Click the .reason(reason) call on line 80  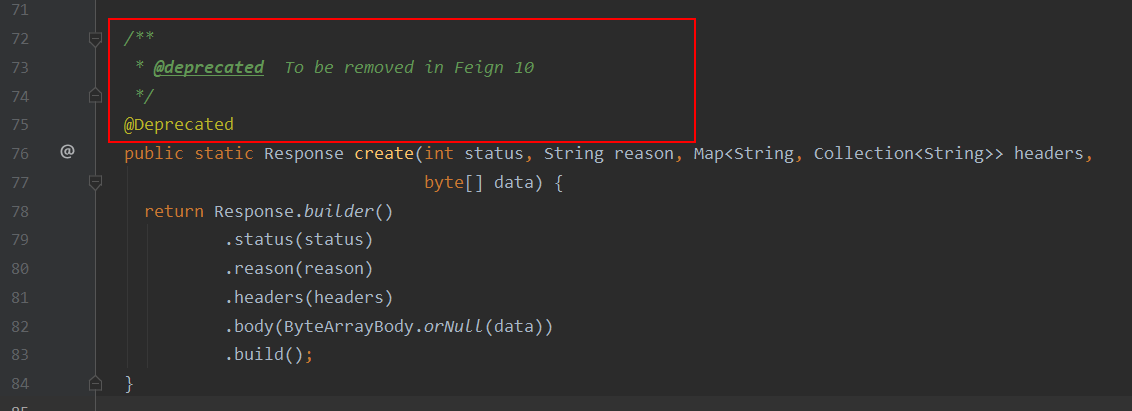(x=298, y=269)
